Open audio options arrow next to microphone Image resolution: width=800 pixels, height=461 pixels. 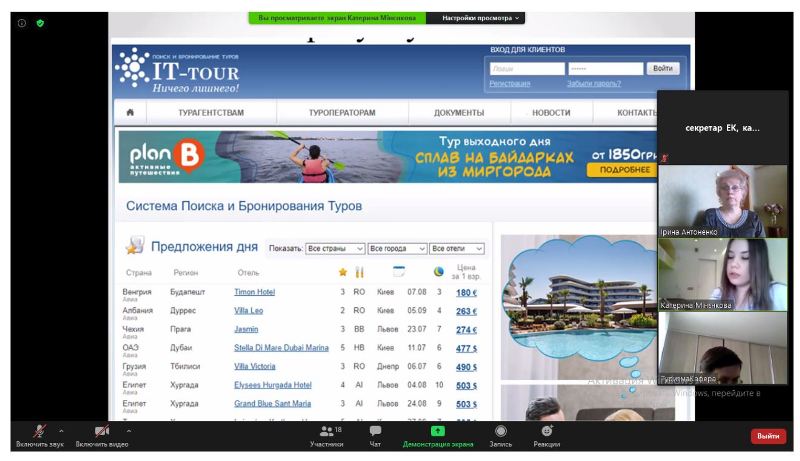click(61, 431)
